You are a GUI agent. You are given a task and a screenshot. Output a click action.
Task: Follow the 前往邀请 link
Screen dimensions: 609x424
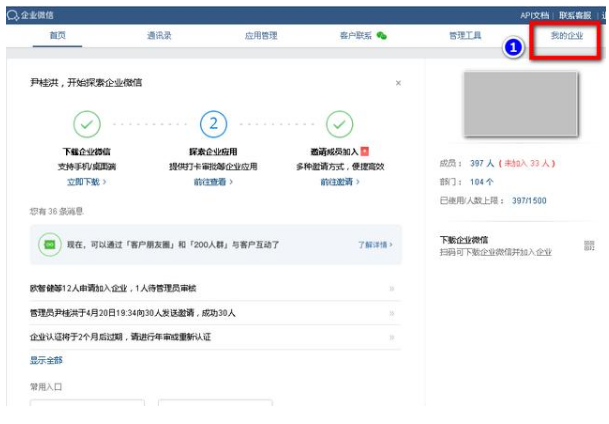340,182
